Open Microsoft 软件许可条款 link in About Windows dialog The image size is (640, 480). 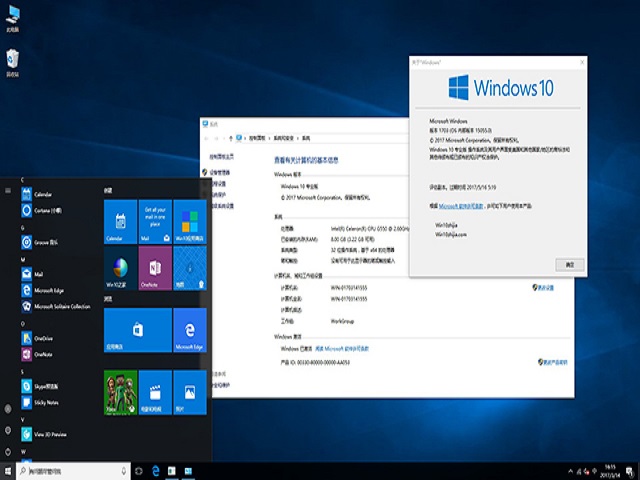[461, 204]
